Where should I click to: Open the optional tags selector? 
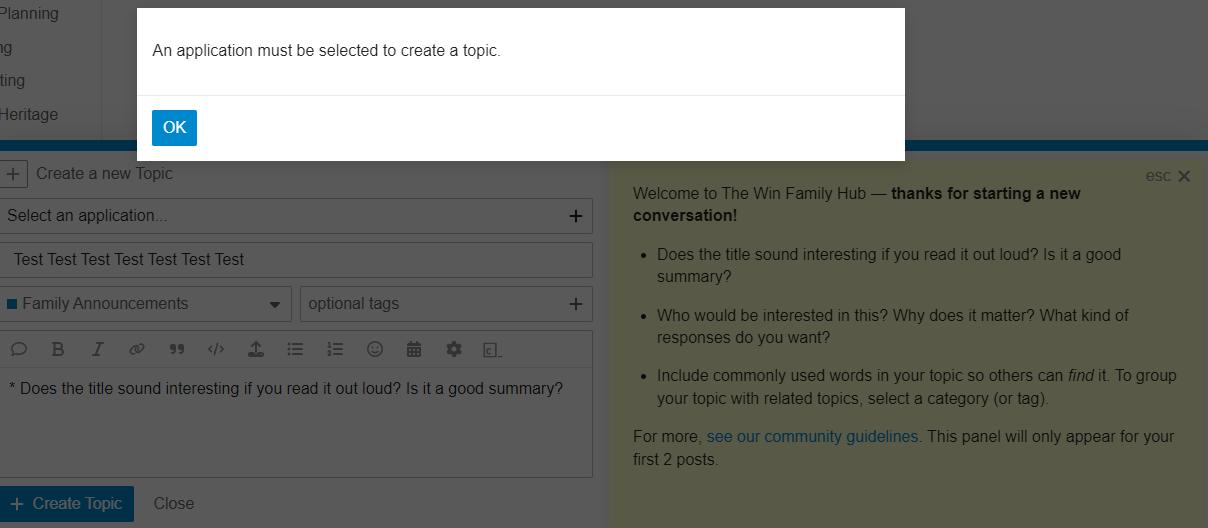[446, 304]
